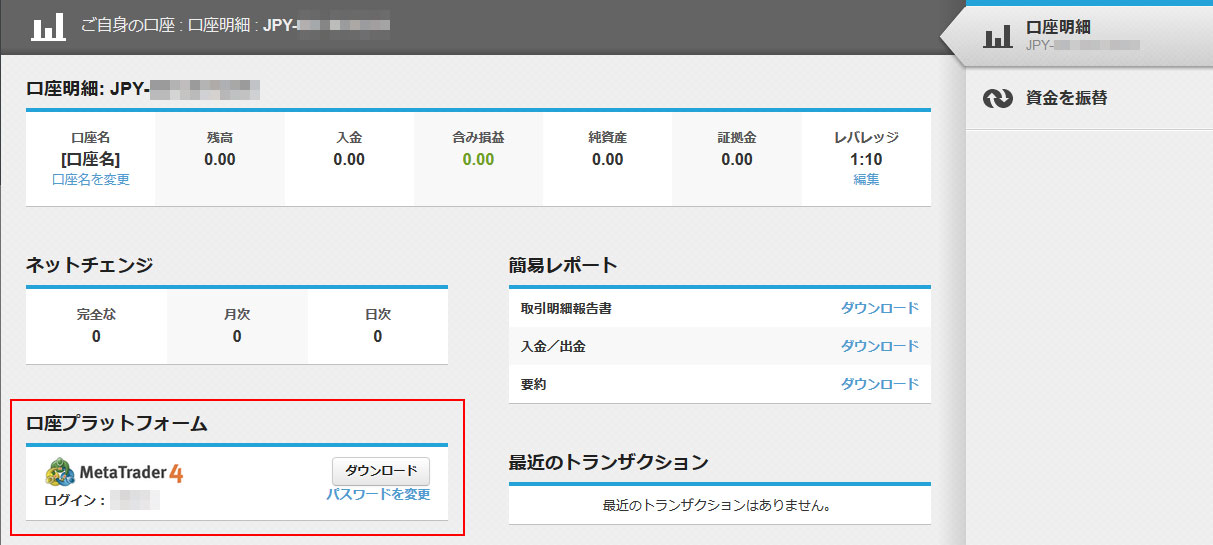Click the bar chart icon beside 口座明細 sidebar
Screen dimensions: 1213x545
(997, 37)
